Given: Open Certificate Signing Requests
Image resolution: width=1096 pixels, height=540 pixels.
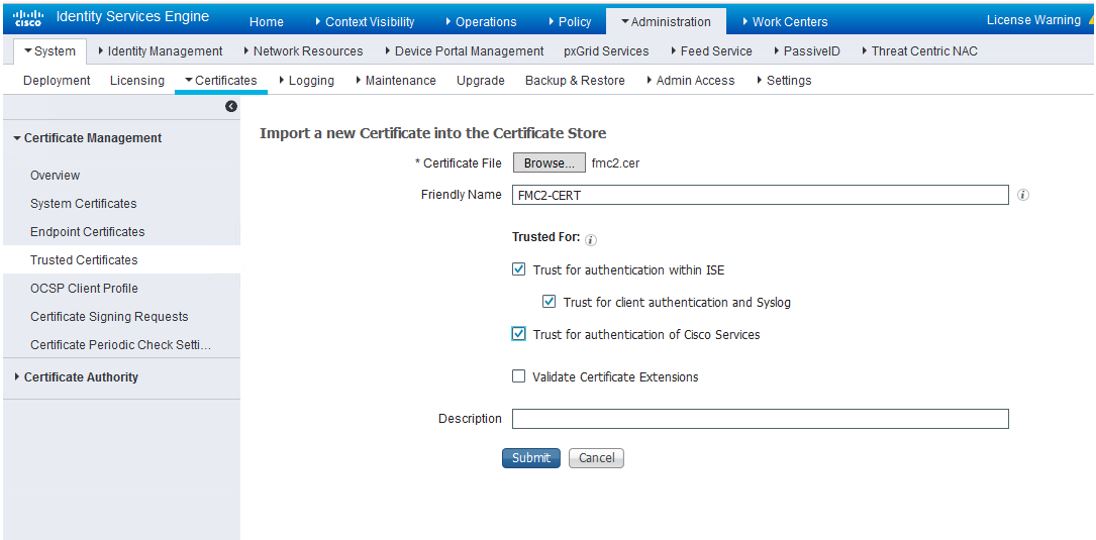Looking at the screenshot, I should (x=109, y=316).
